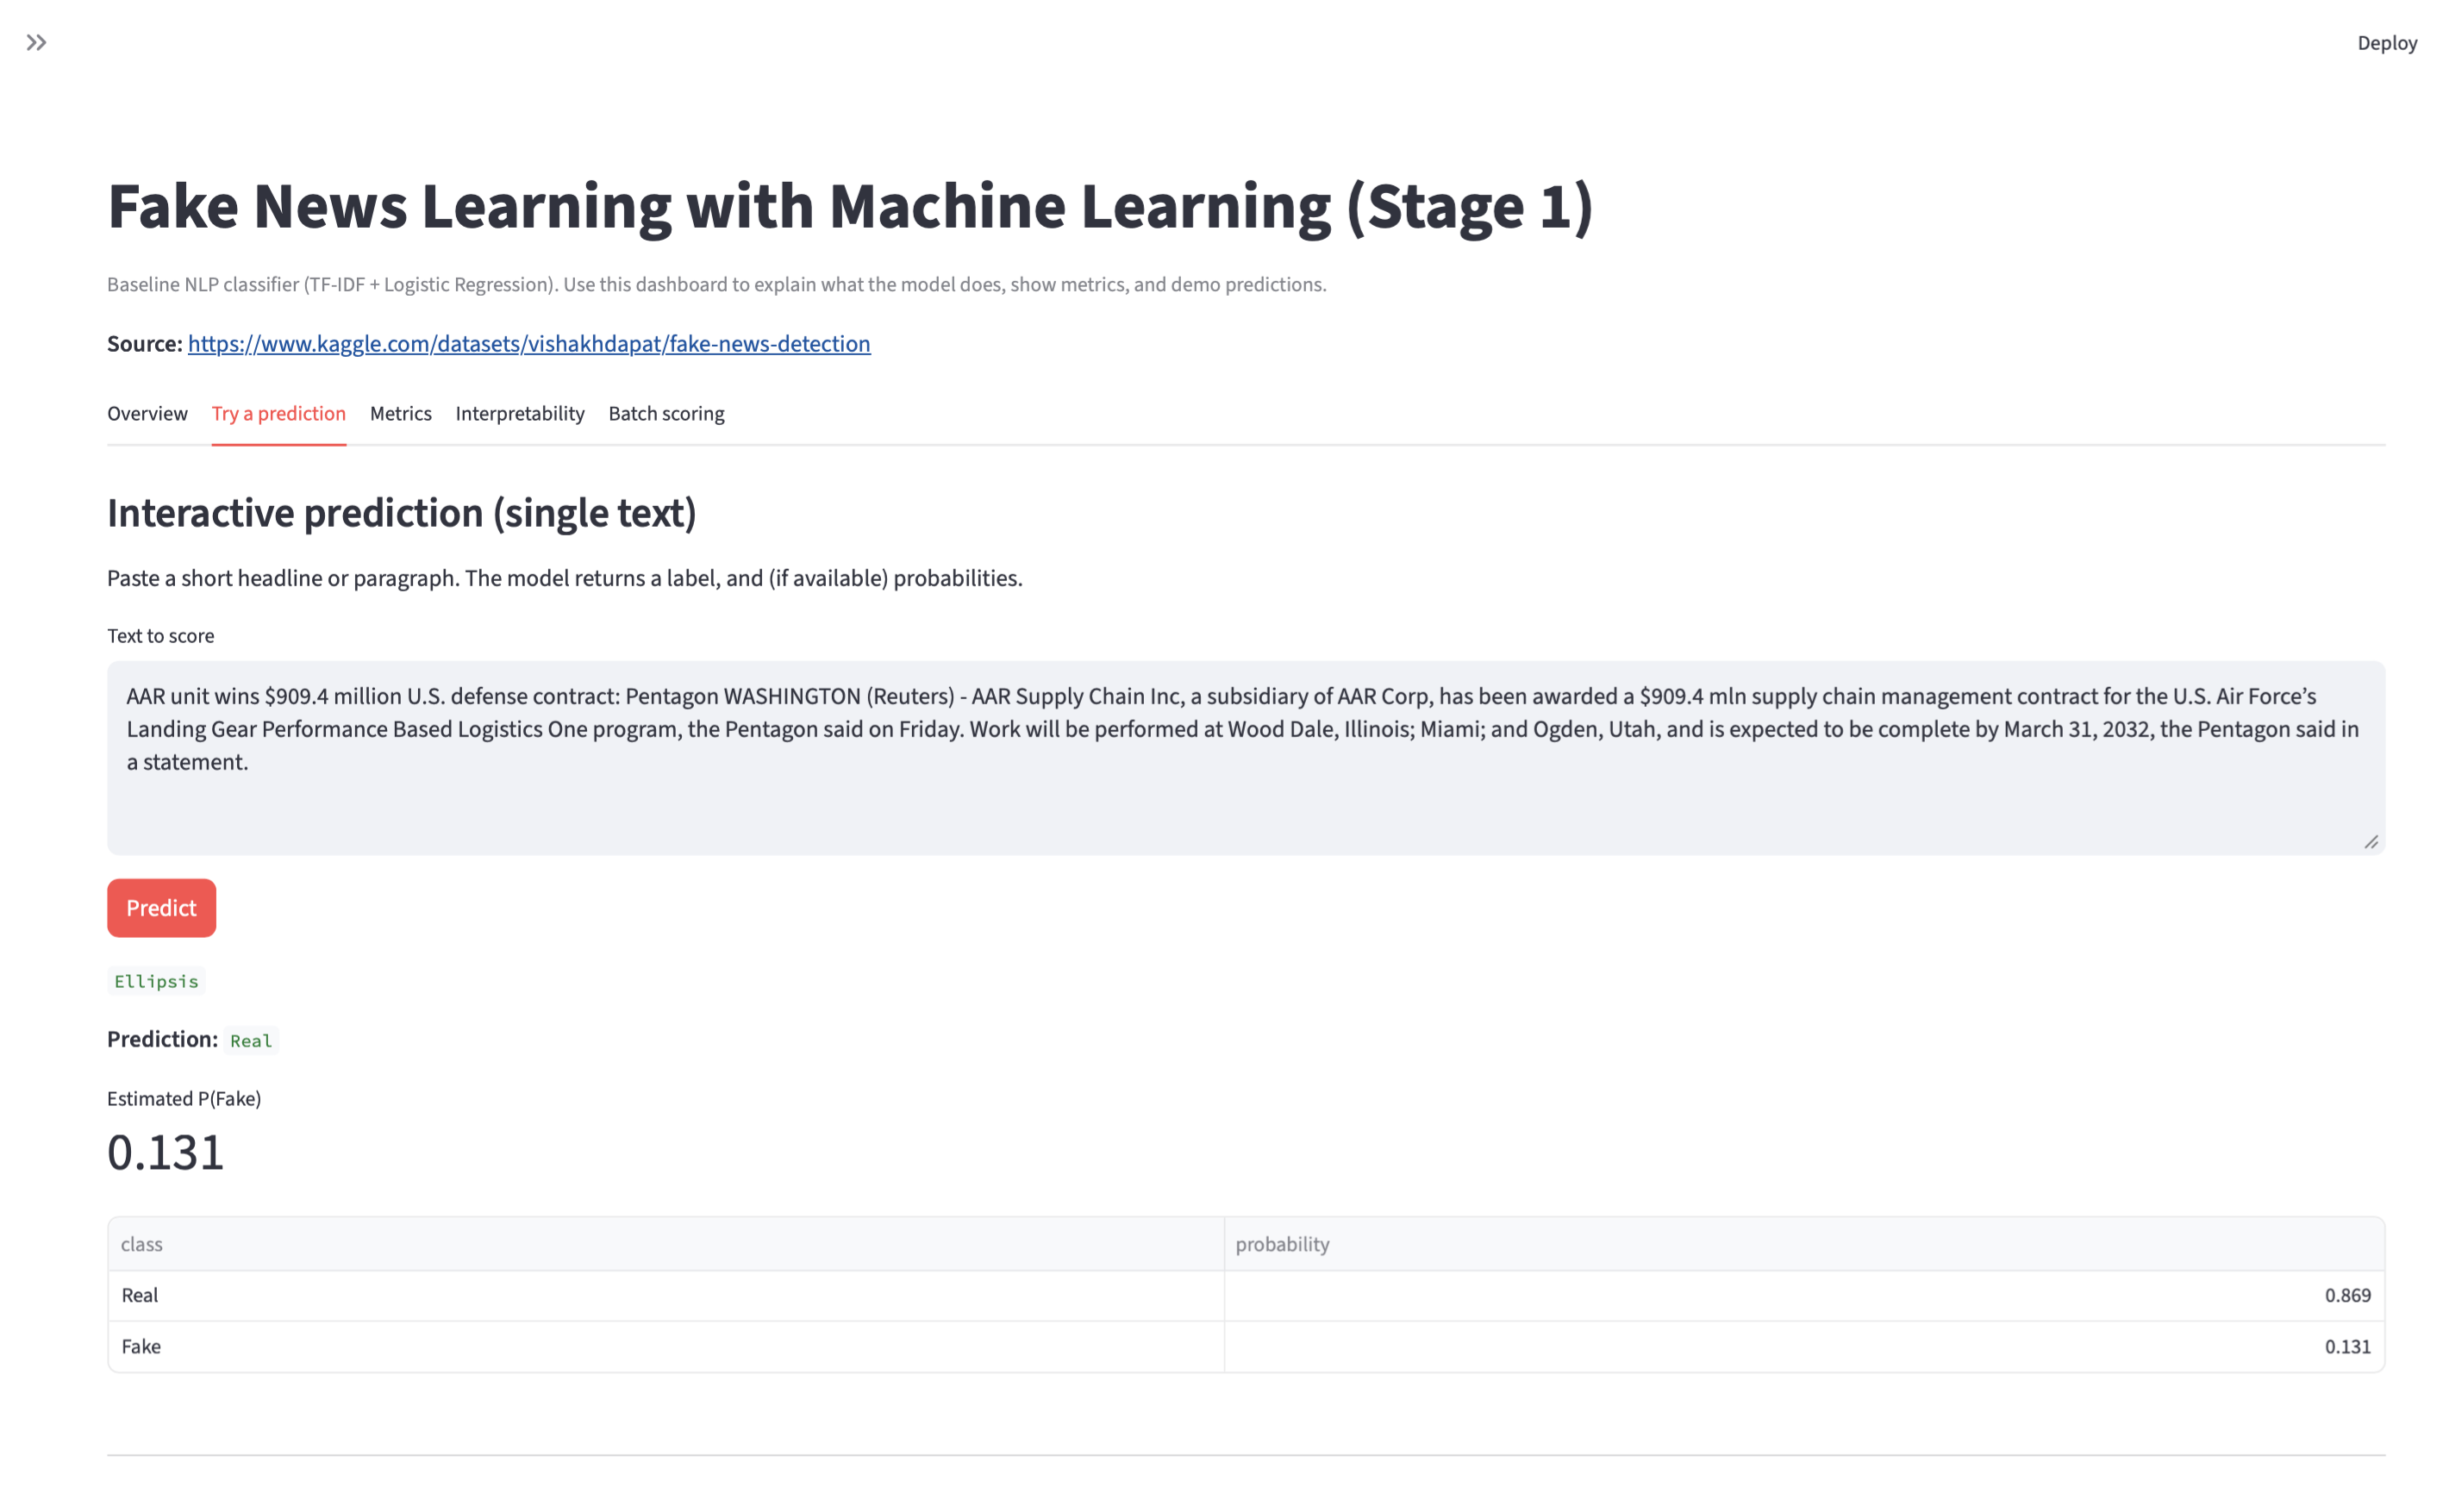2443x1512 pixels.
Task: Switch to the Overview tab
Action: tap(147, 413)
